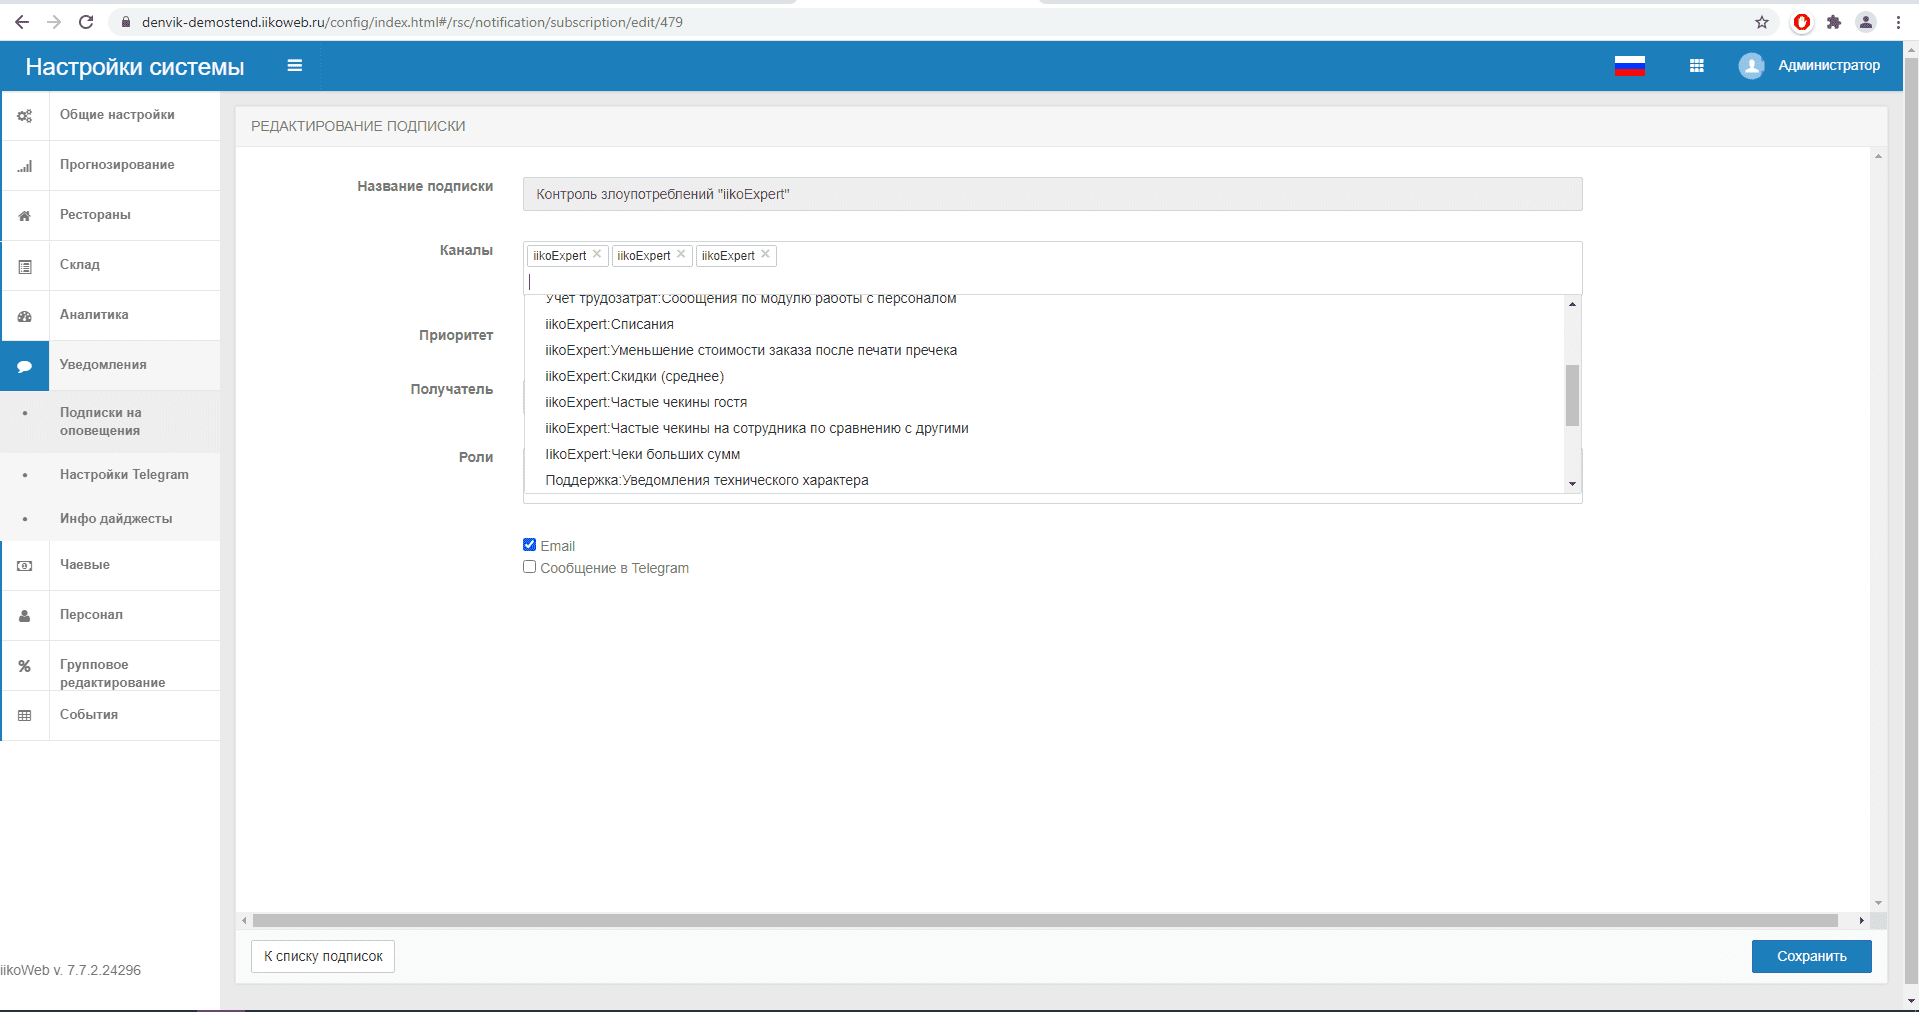Select iikoExpert:Скидки (среднее) option
The image size is (1919, 1012).
1044,376
